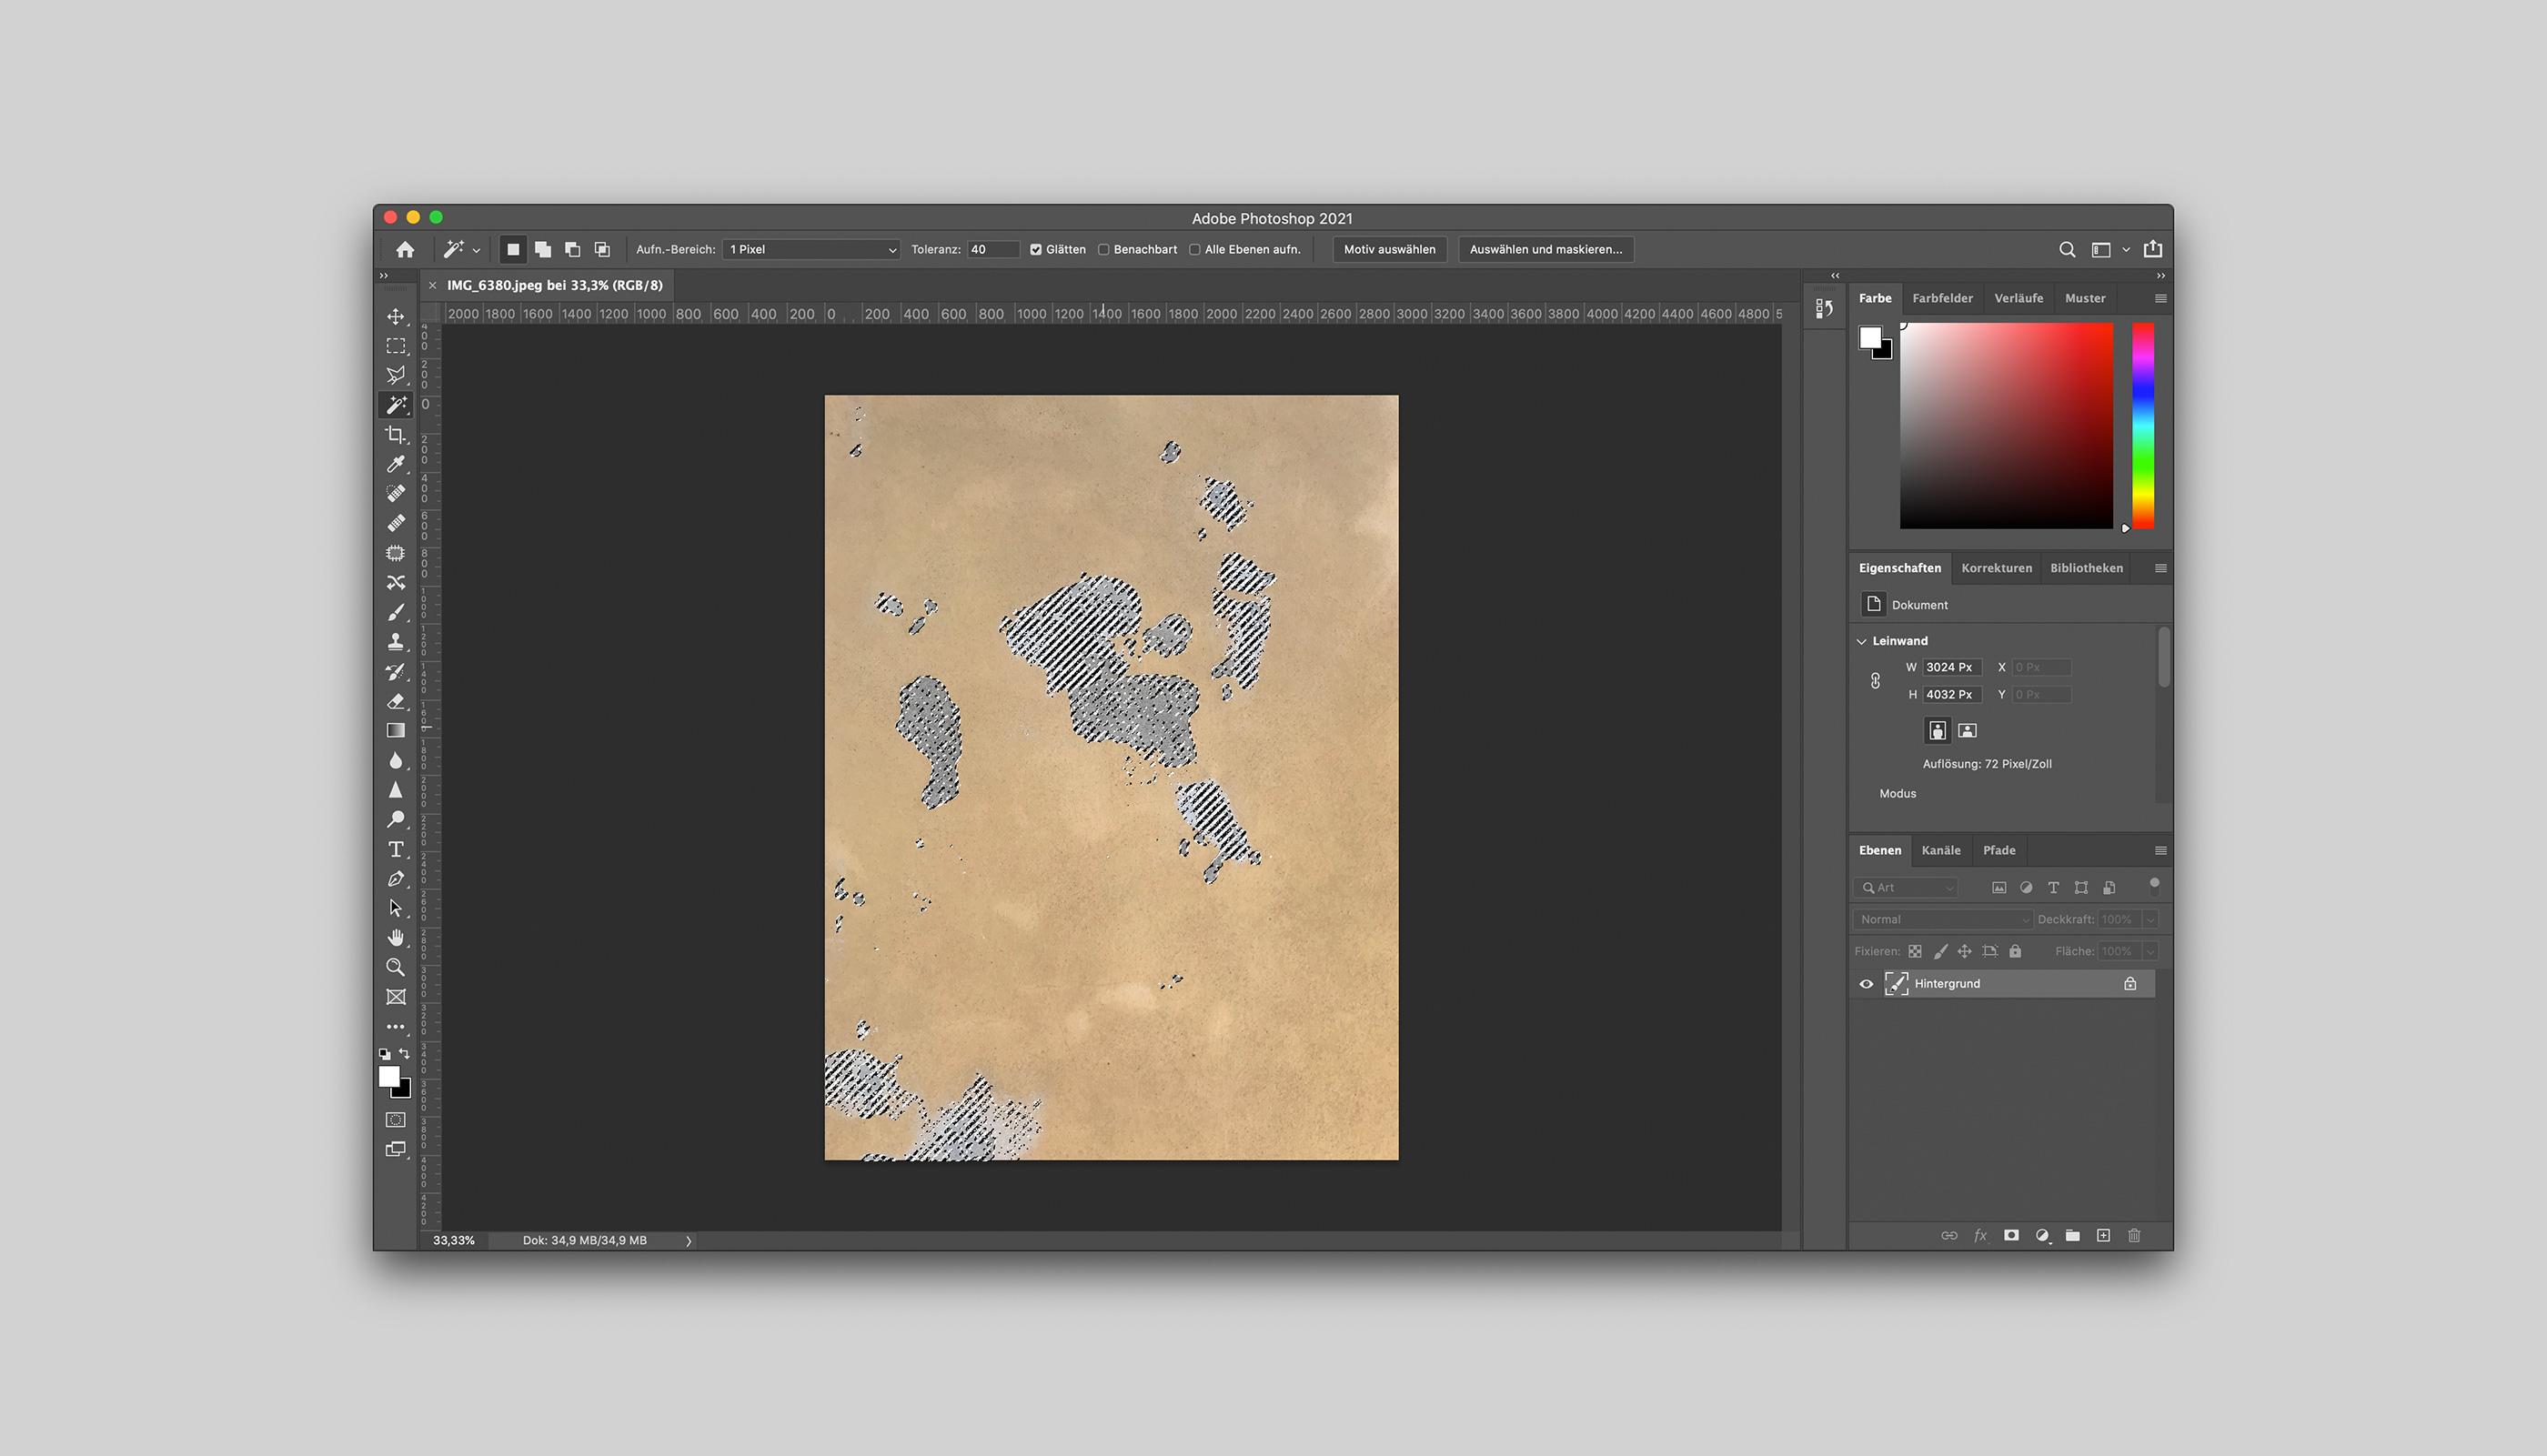Select the Spot Healing Brush tool

[396, 493]
